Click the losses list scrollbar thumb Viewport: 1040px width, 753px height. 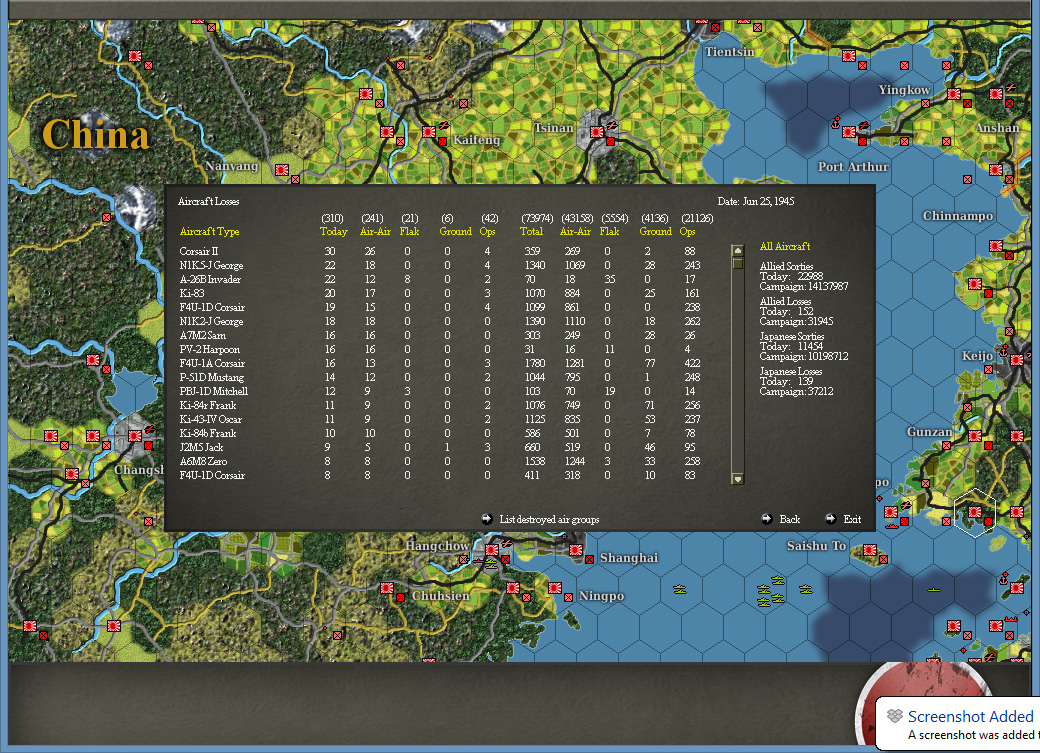(737, 263)
